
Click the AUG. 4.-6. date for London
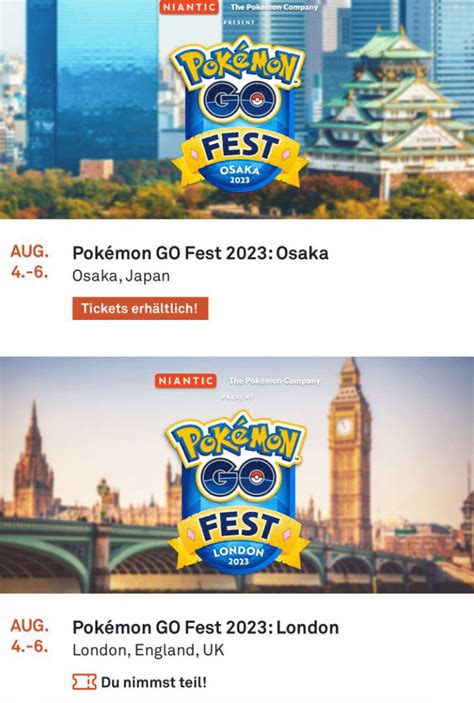pyautogui.click(x=30, y=636)
